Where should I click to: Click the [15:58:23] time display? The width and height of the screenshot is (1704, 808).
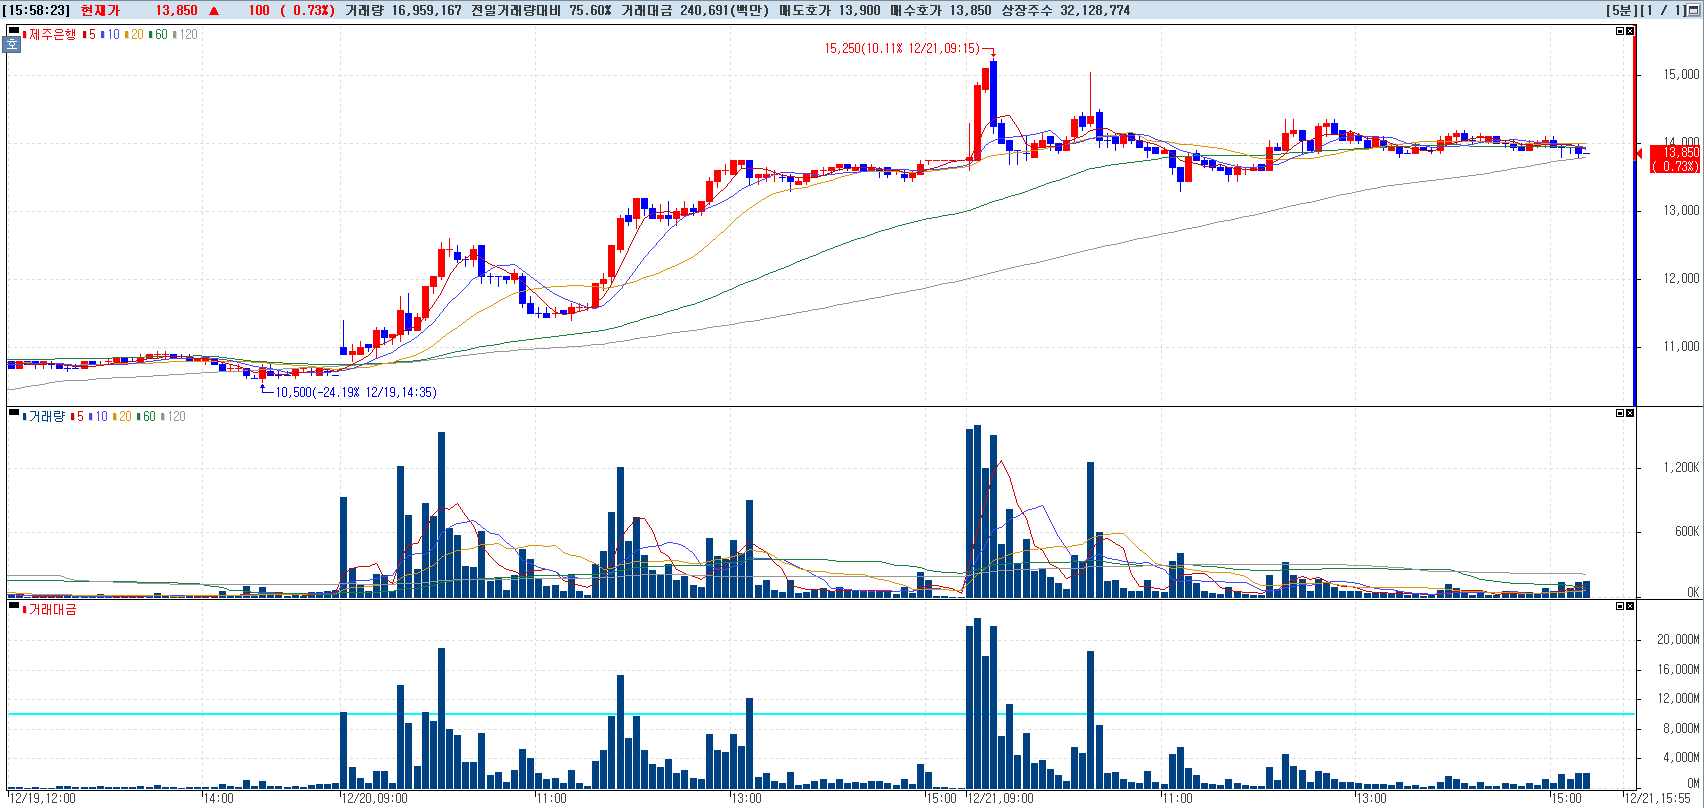[36, 10]
